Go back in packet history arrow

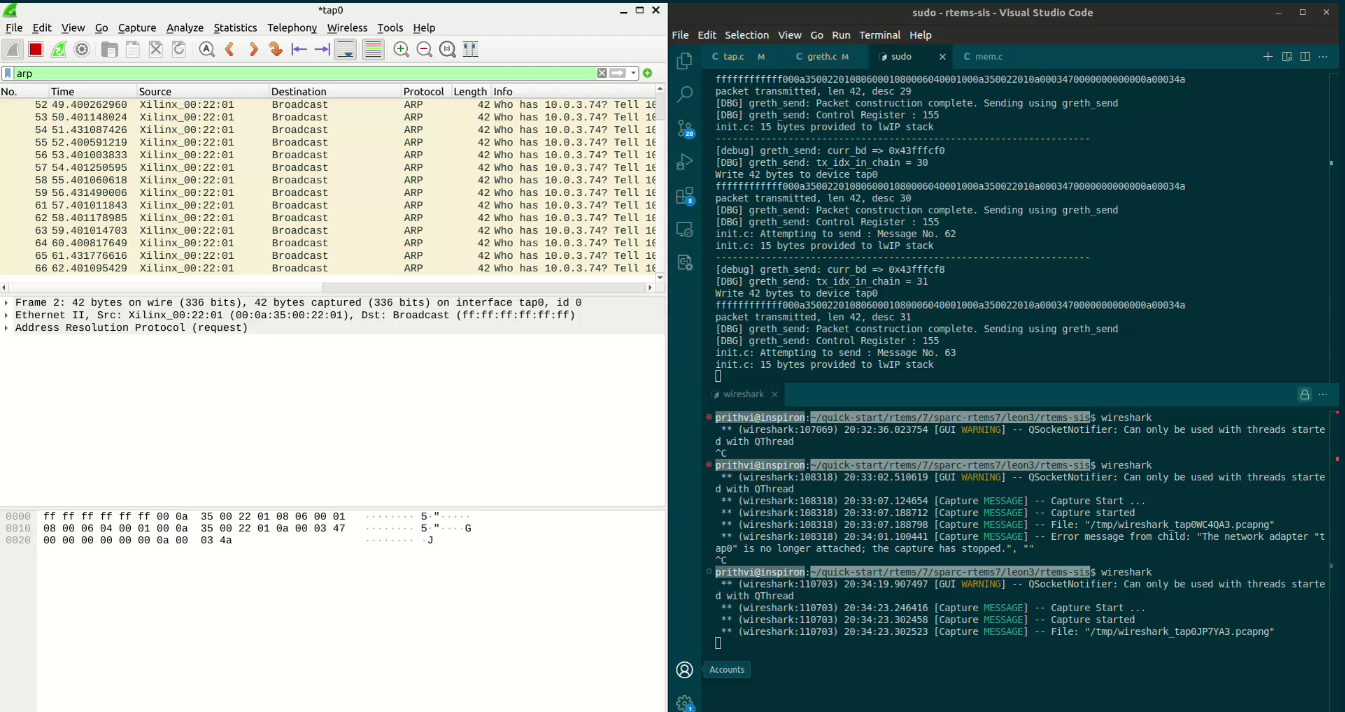(229, 49)
